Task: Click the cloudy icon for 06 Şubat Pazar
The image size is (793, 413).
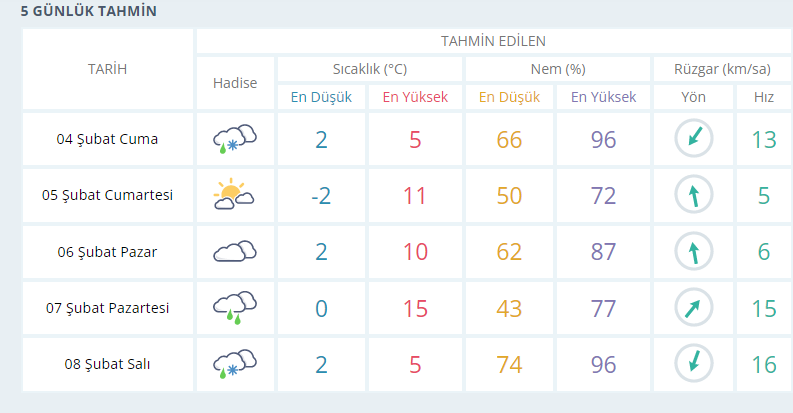Action: tap(235, 251)
